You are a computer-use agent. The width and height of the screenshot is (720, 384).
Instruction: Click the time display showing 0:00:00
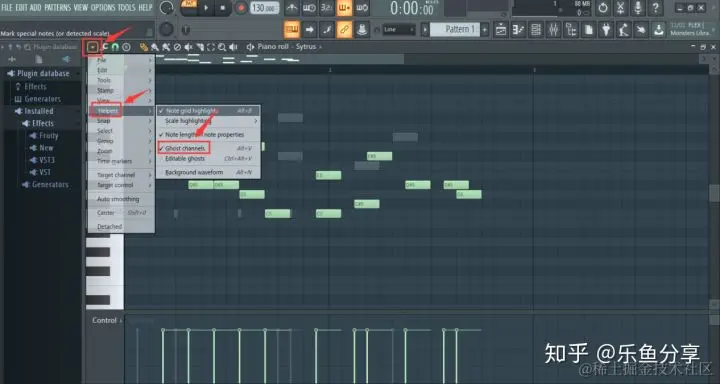tap(411, 8)
